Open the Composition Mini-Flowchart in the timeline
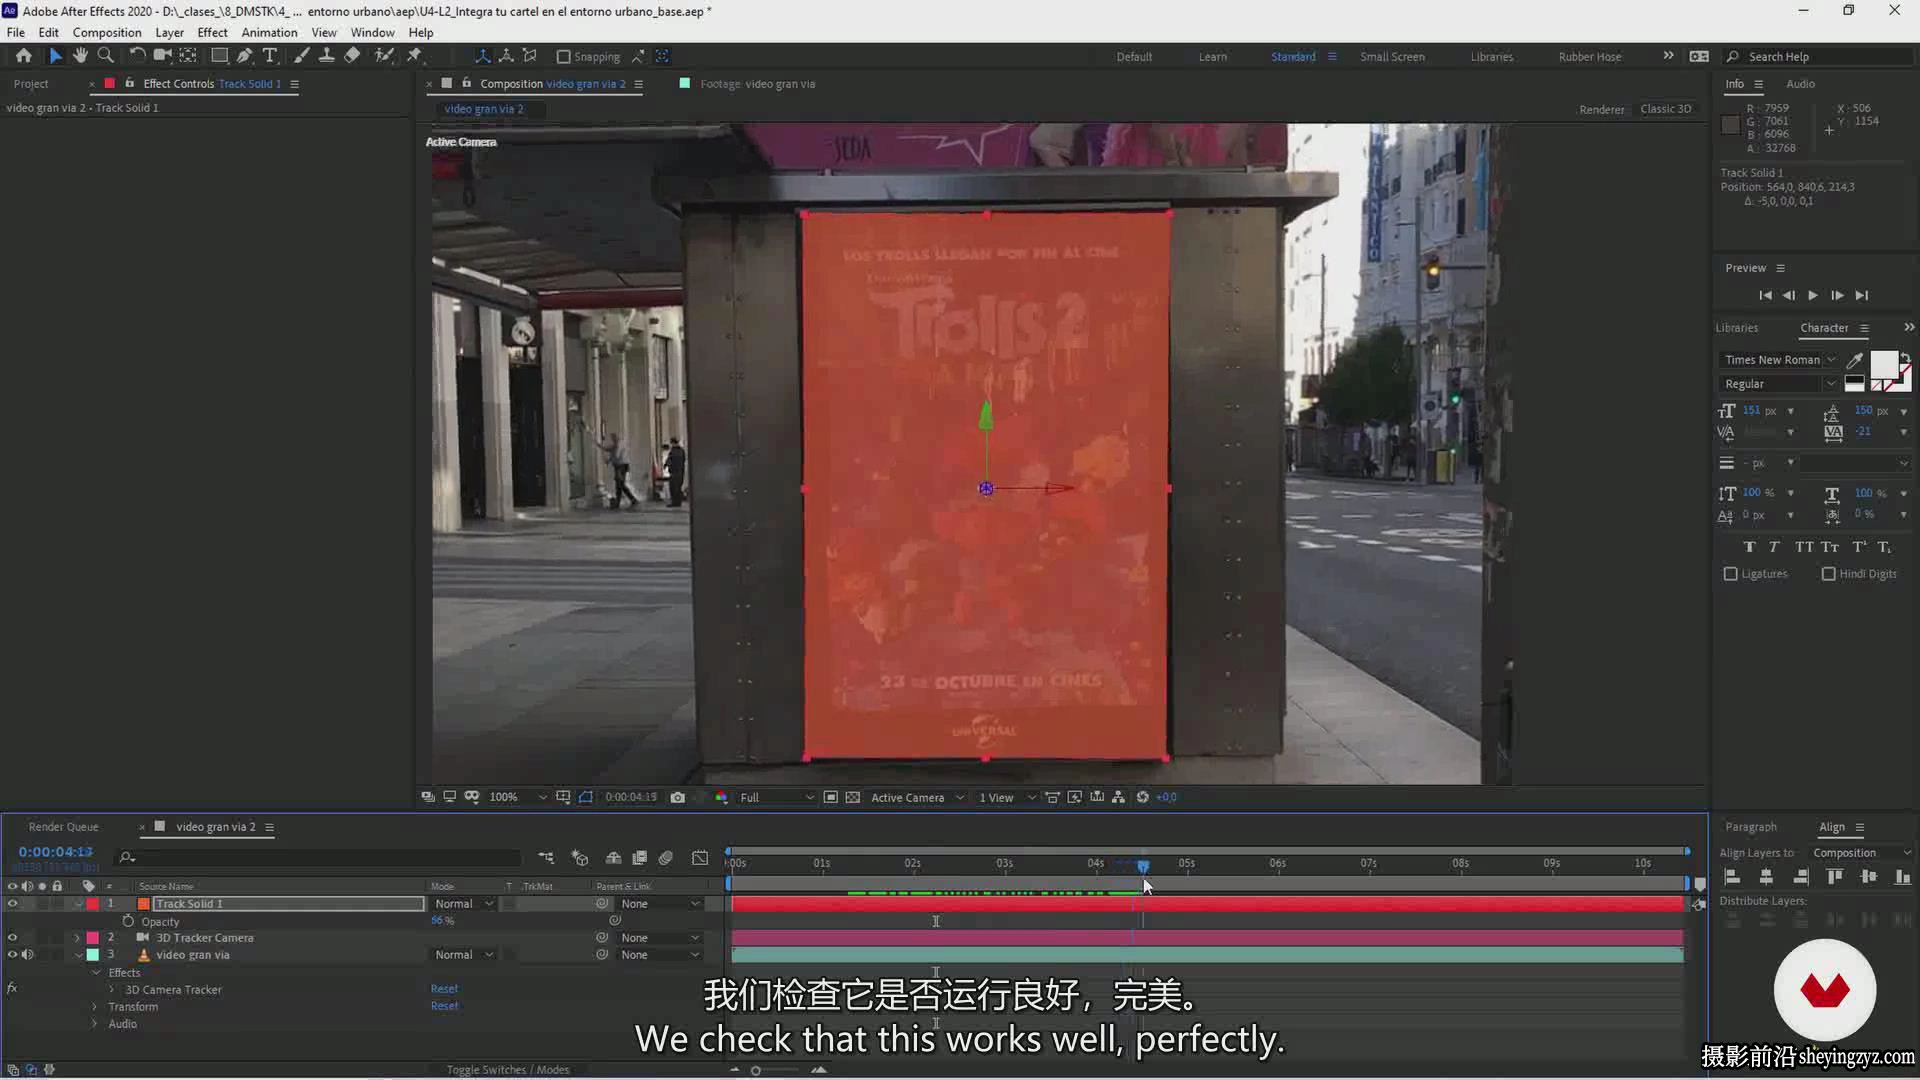Viewport: 1920px width, 1080px height. click(x=546, y=858)
